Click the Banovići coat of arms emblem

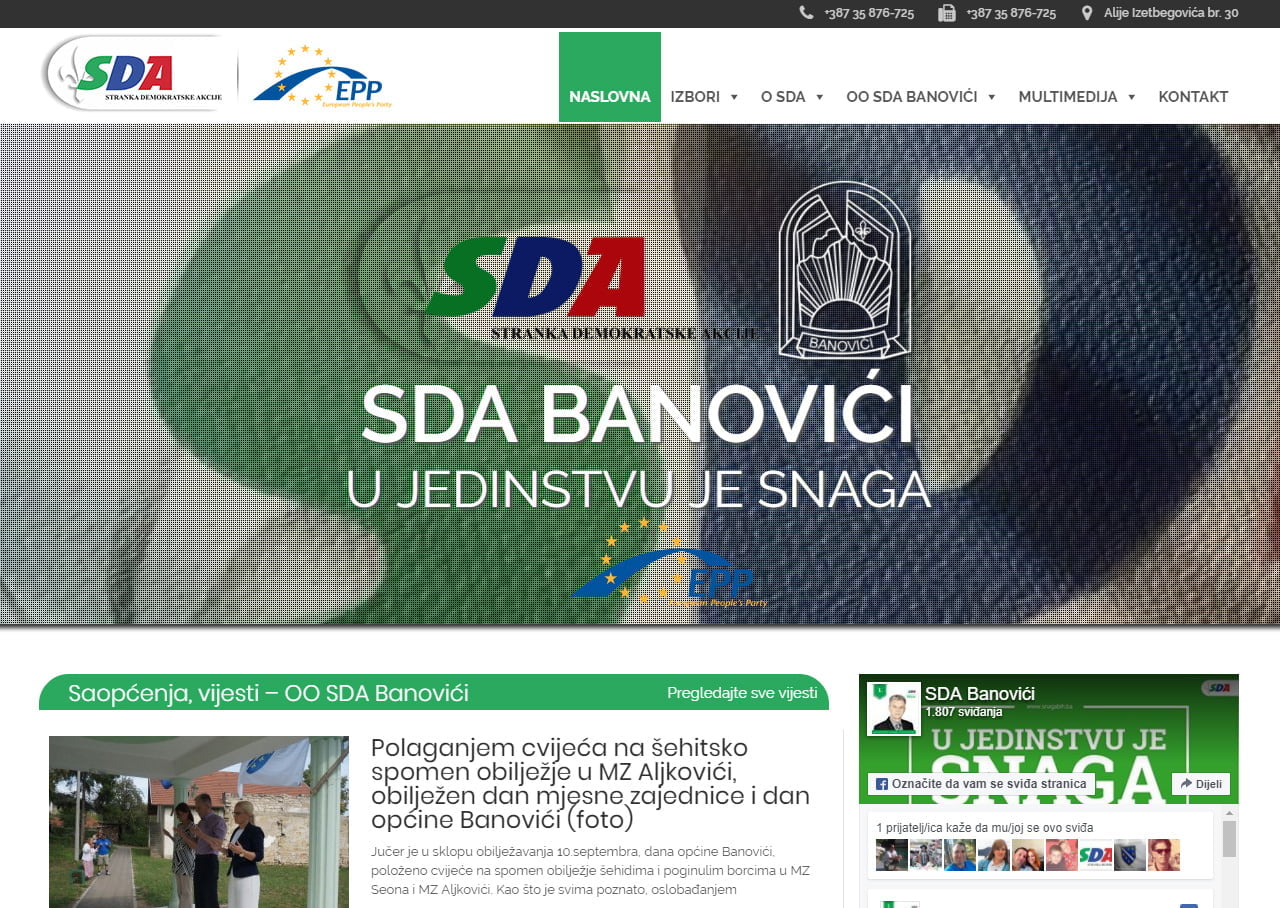click(x=844, y=270)
